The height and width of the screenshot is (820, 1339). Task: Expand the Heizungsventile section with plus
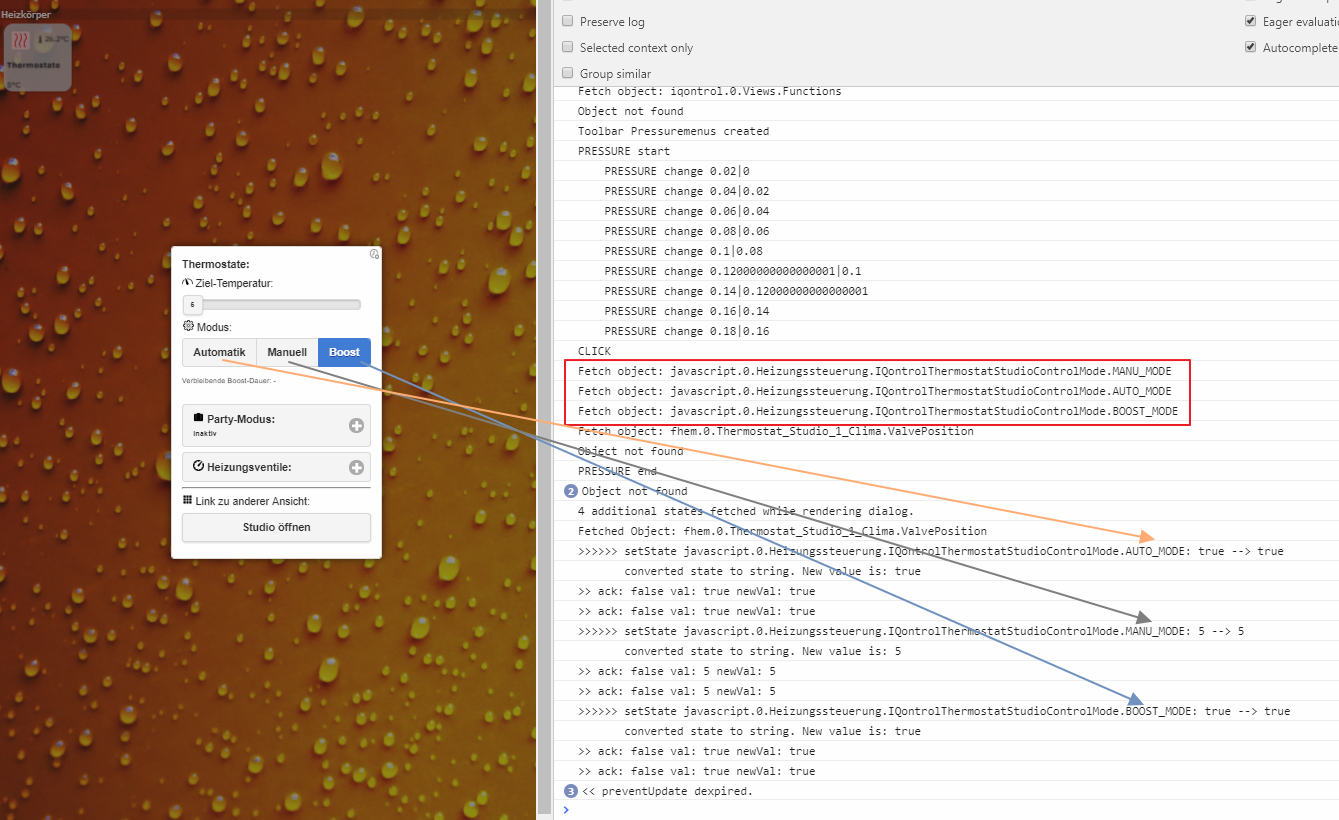(x=356, y=467)
